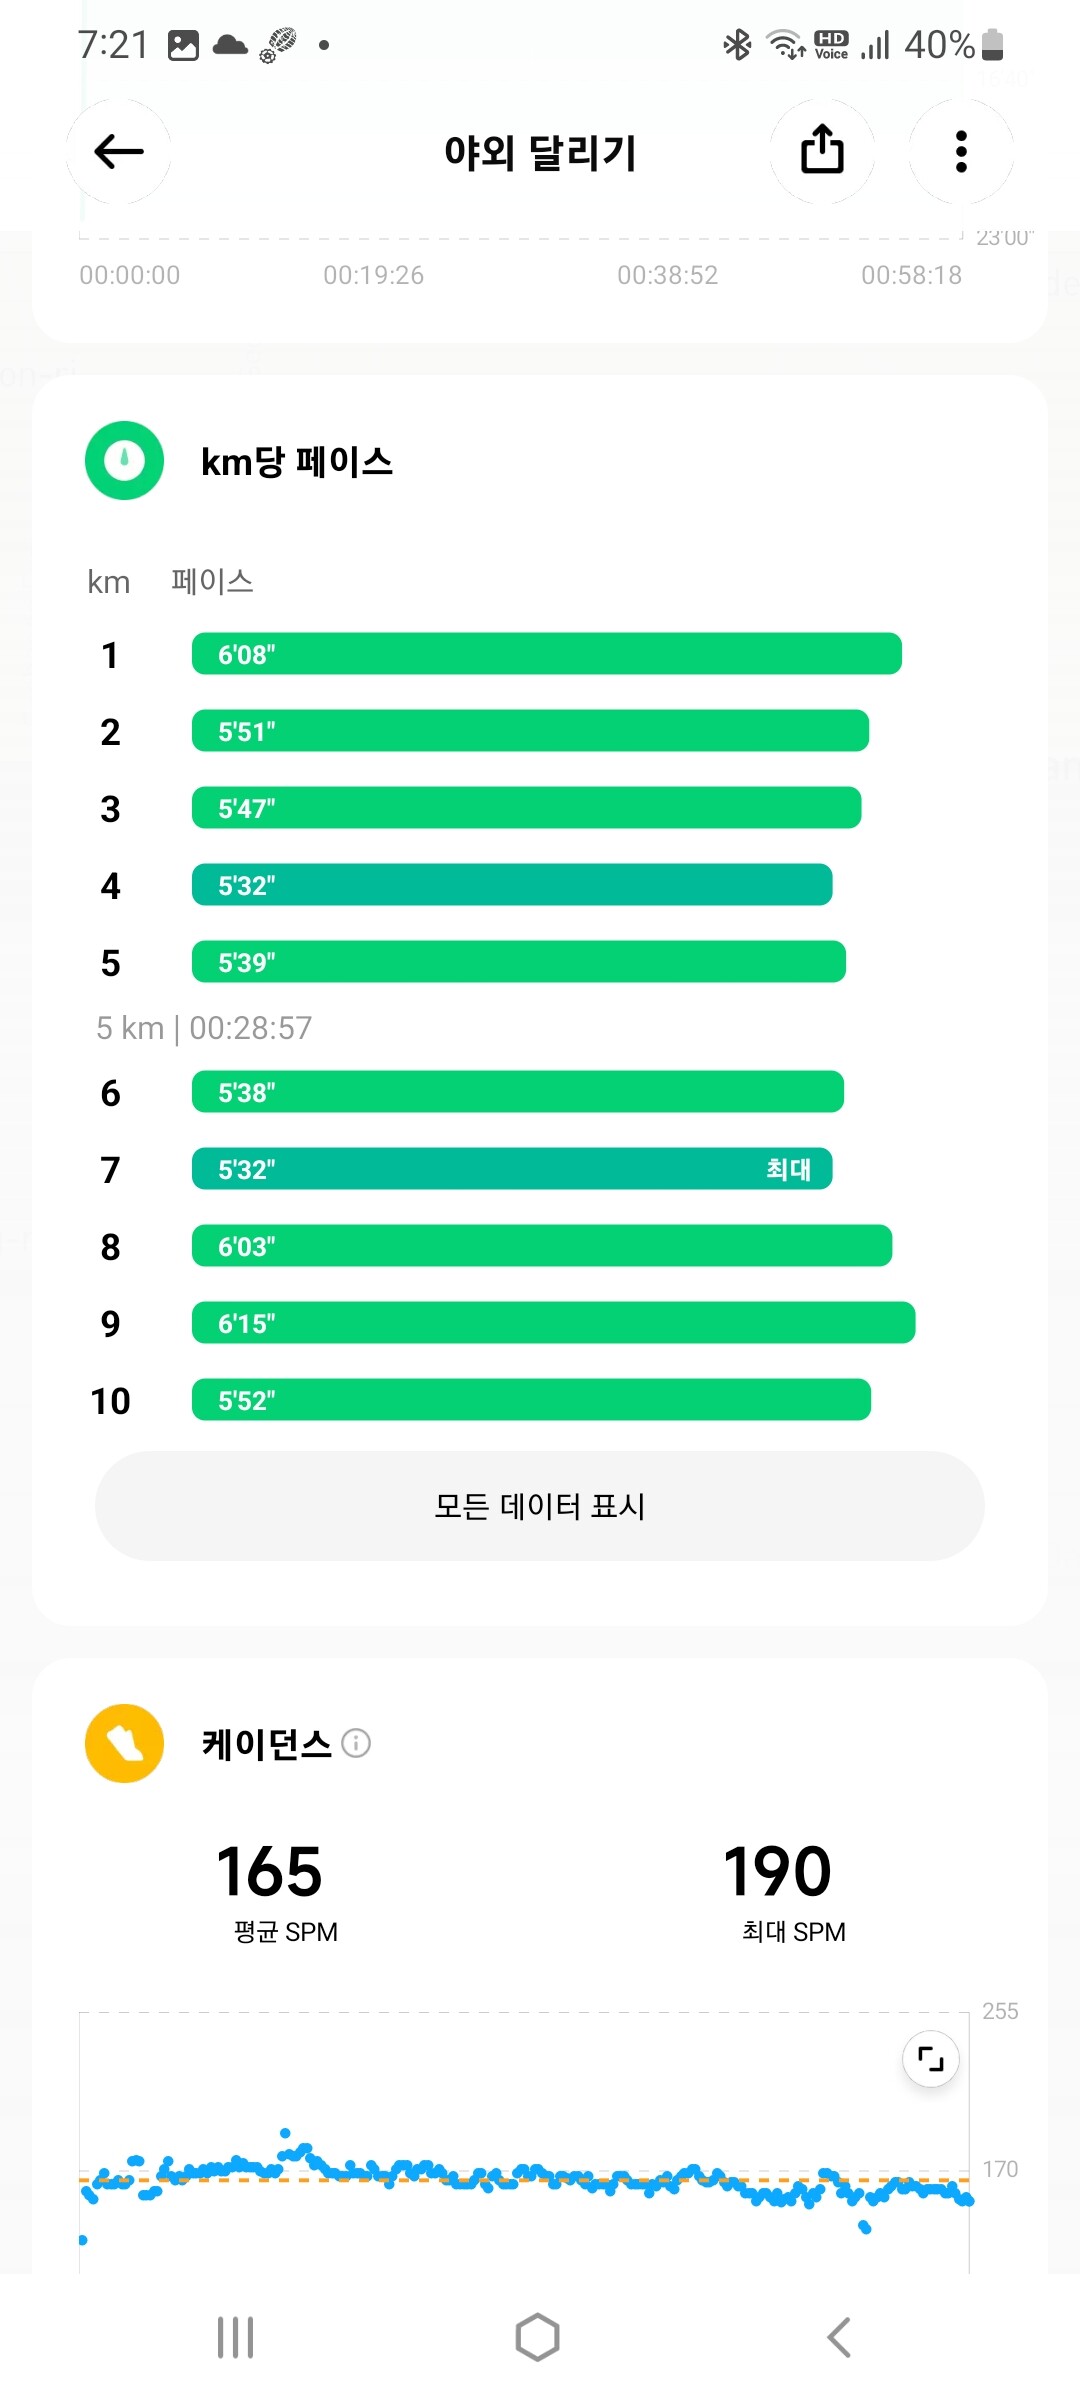Tap the yellow cadence shoe icon
The height and width of the screenshot is (2400, 1080).
124,1743
